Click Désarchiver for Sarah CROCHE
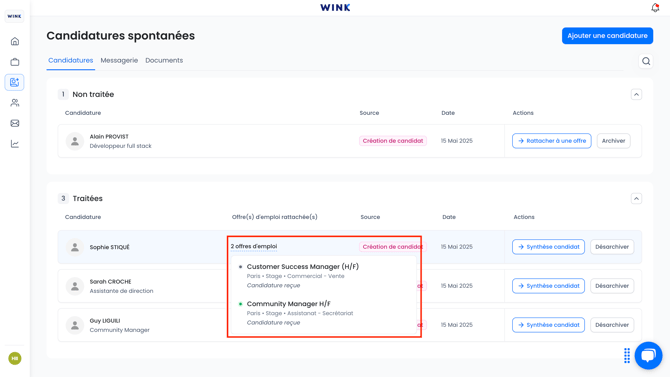 (x=612, y=286)
